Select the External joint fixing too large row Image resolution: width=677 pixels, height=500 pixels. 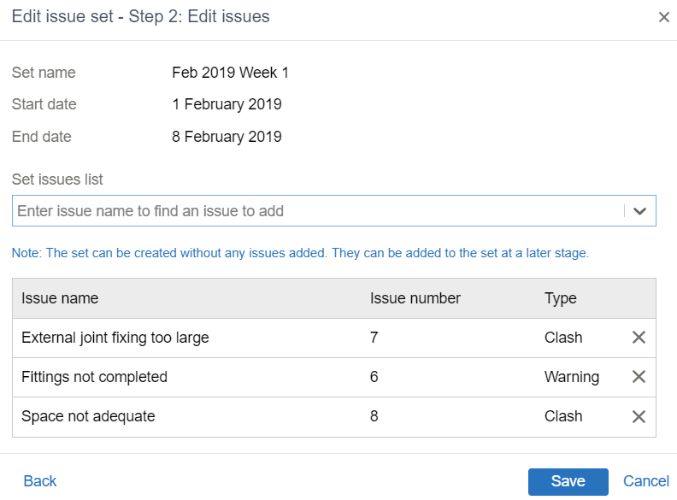(334, 338)
